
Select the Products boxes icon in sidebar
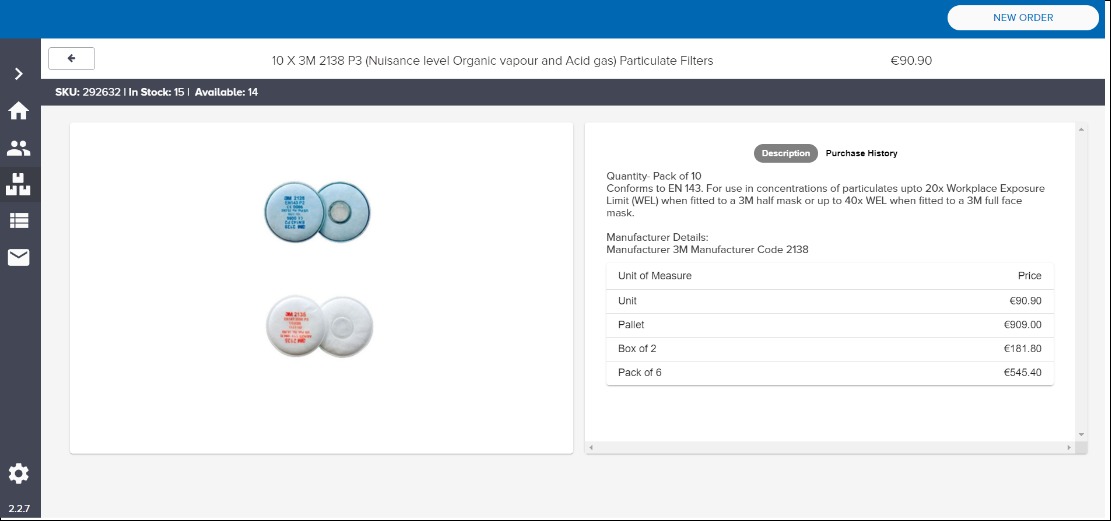click(19, 184)
